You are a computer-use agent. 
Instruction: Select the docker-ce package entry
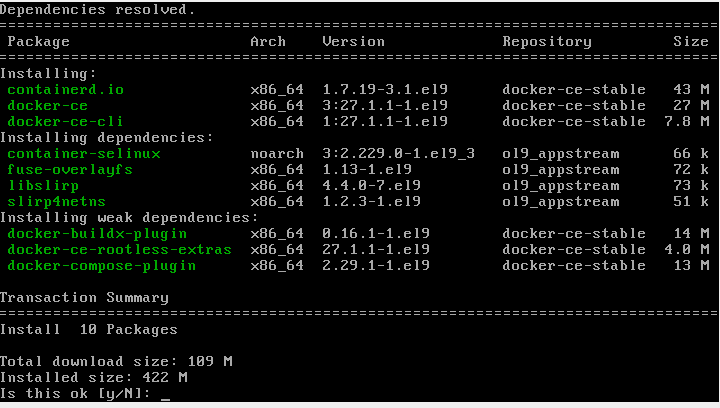tap(47, 106)
